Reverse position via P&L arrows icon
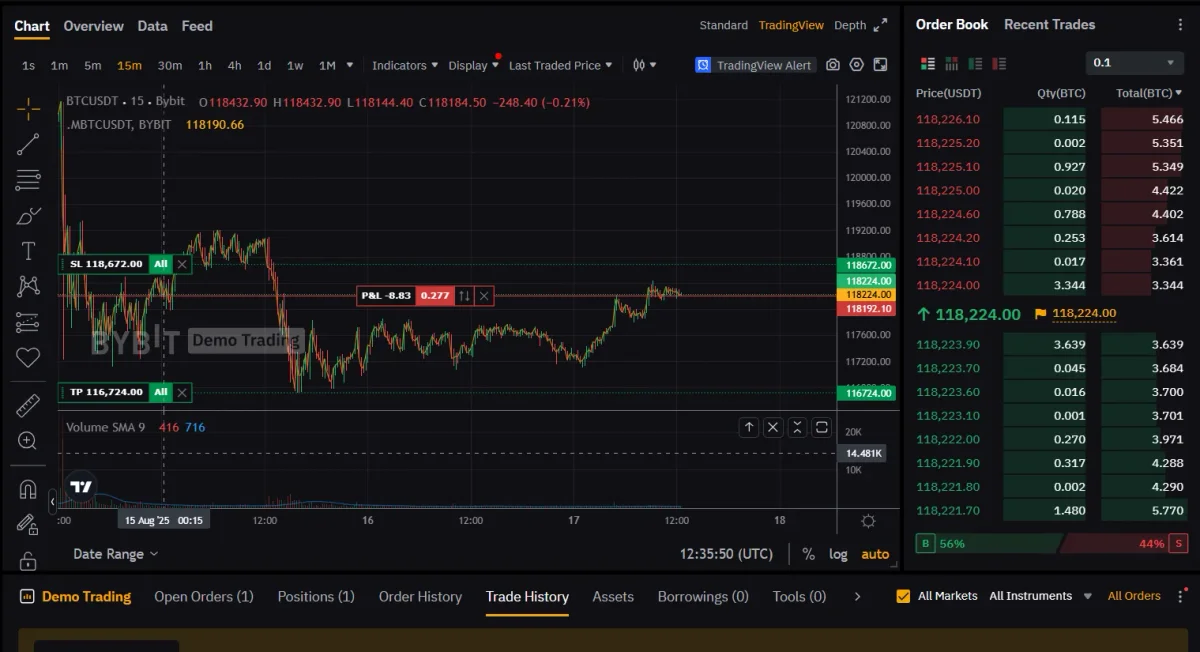Viewport: 1200px width, 652px height. tap(464, 296)
